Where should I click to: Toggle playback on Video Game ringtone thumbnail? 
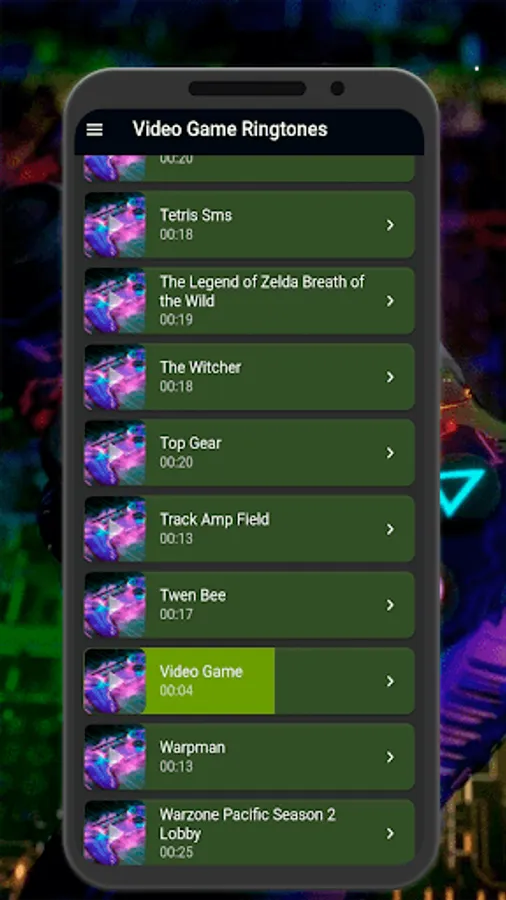click(115, 681)
